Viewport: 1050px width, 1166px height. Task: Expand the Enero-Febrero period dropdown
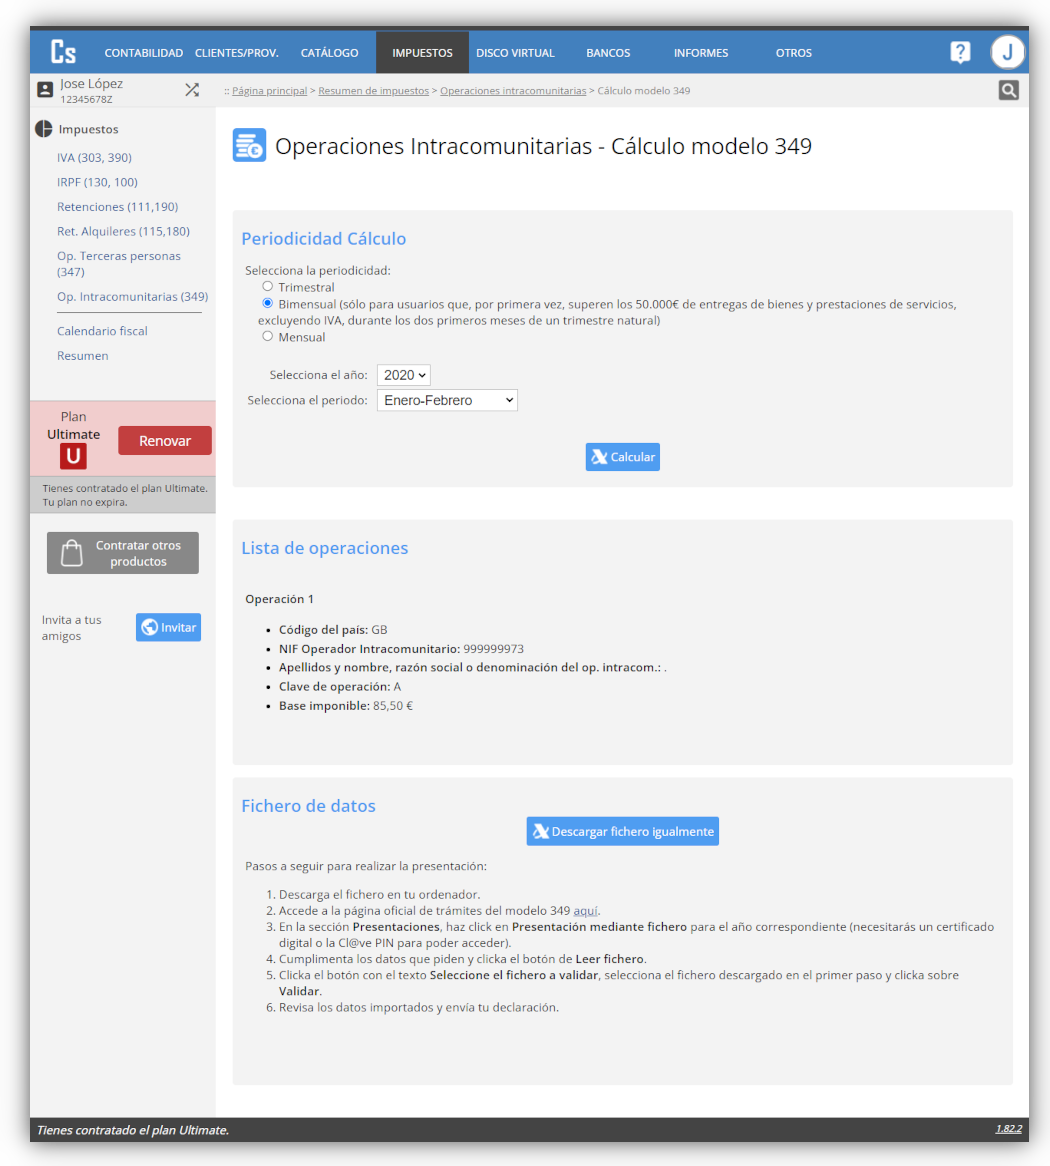pos(447,400)
